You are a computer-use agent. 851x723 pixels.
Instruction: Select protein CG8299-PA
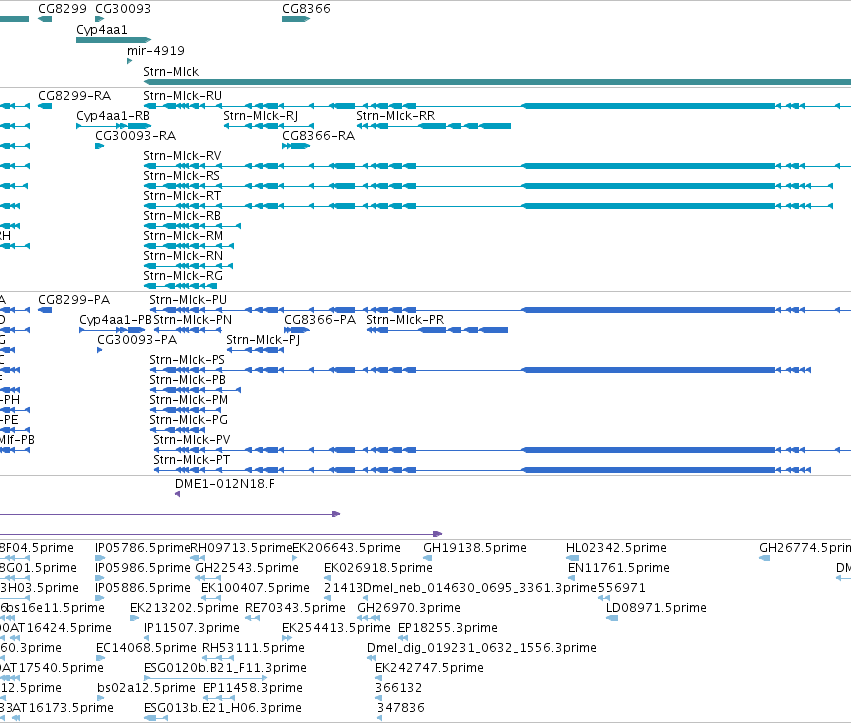click(x=74, y=300)
